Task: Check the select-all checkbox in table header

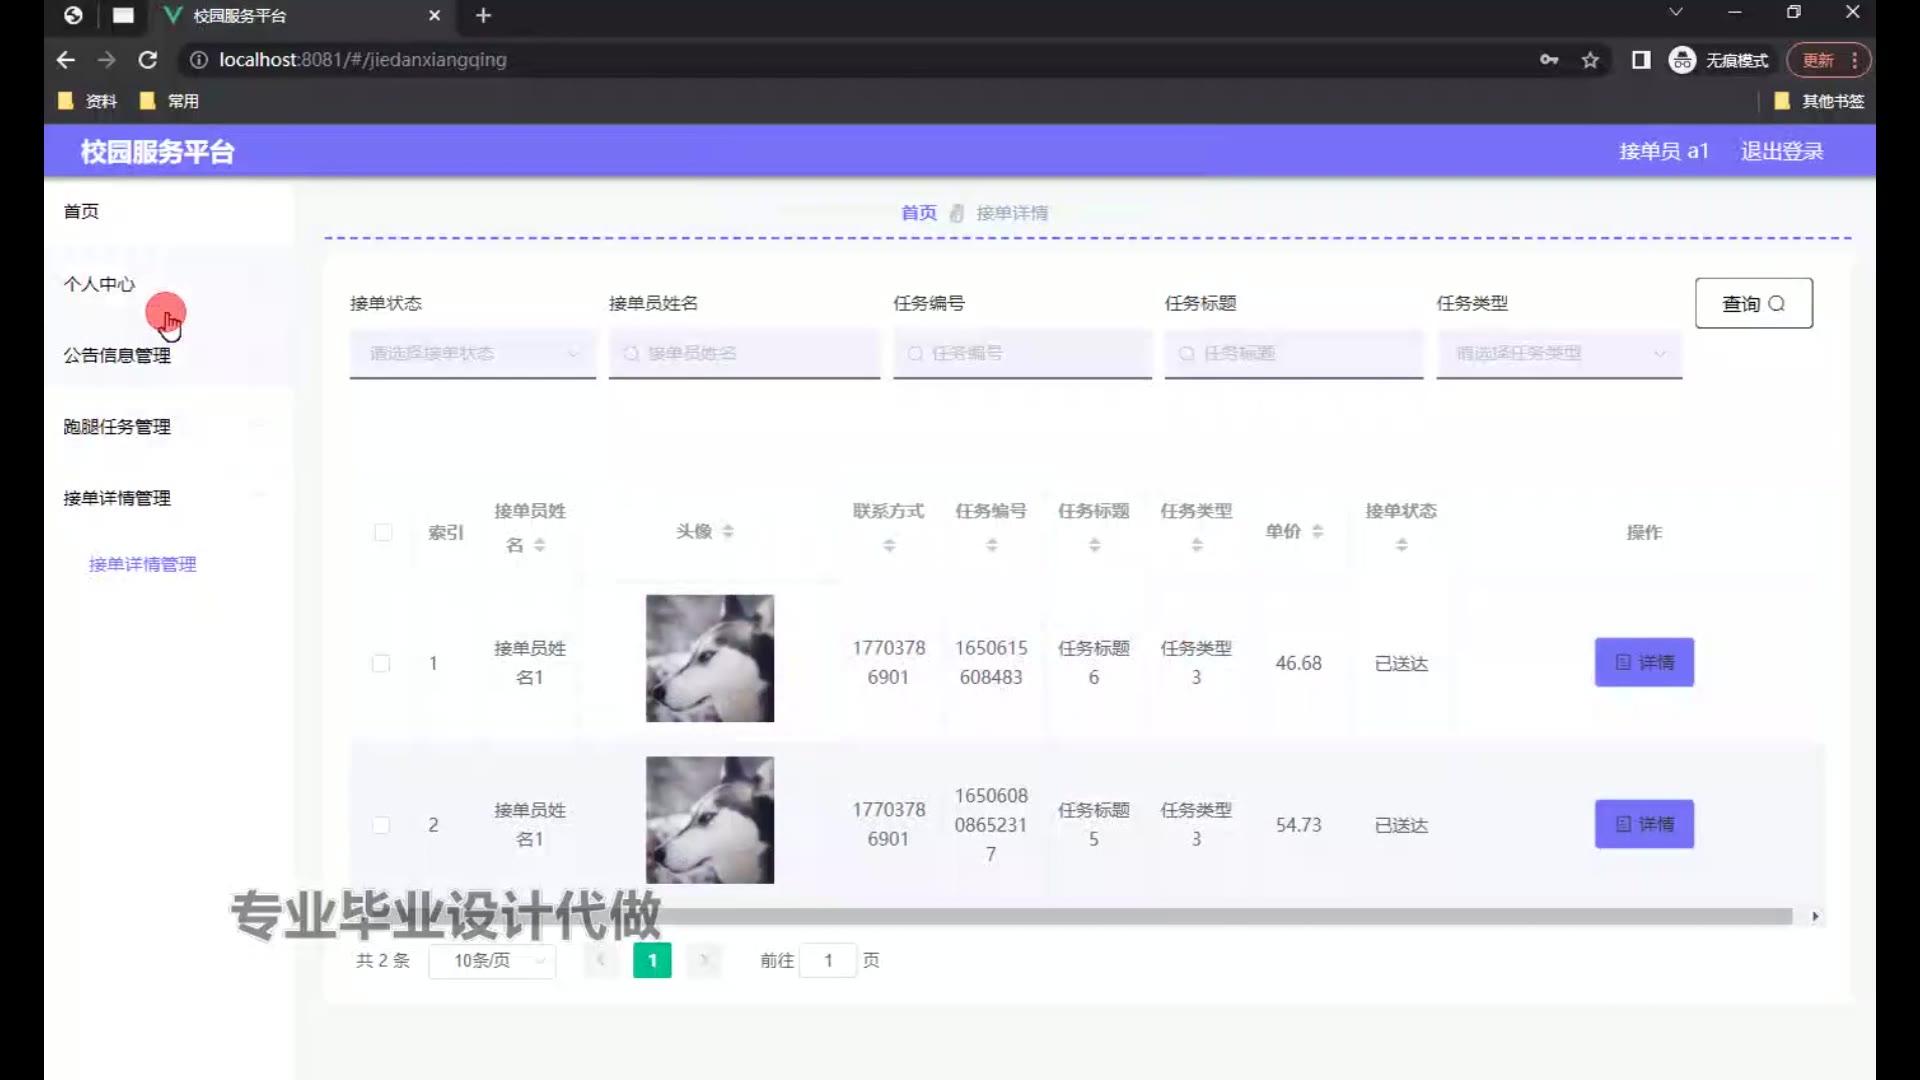Action: [x=383, y=532]
